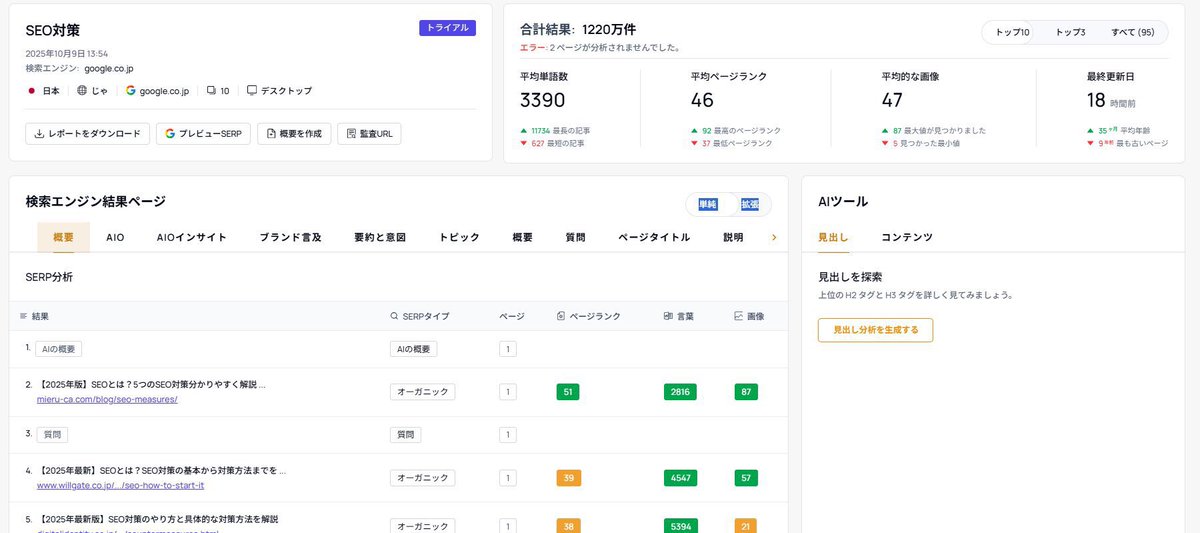Open www.willgate.co.jp seo-how-to-start-it link
The height and width of the screenshot is (533, 1200).
(x=120, y=485)
